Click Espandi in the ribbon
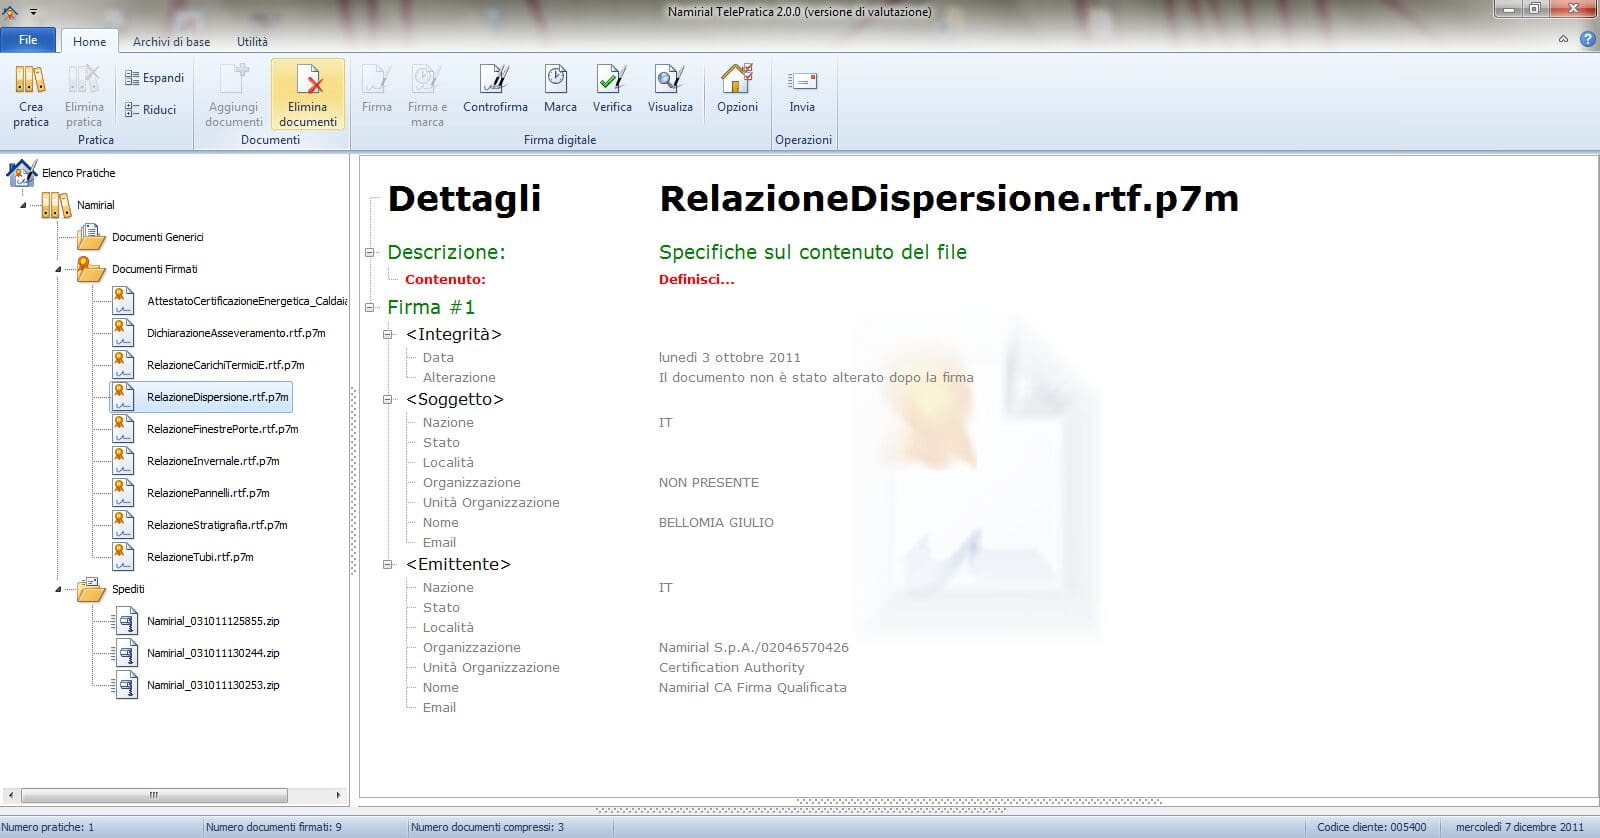1600x838 pixels. point(154,78)
